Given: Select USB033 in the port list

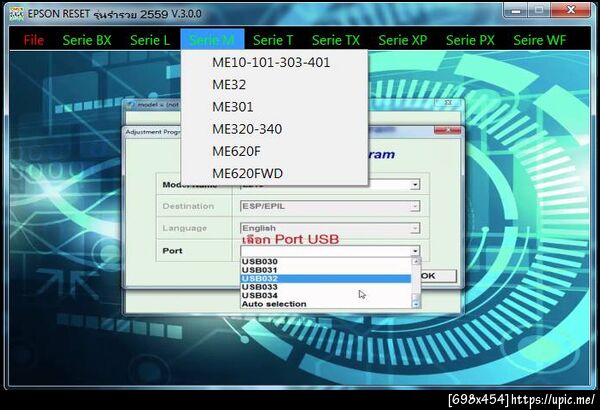Looking at the screenshot, I should (x=326, y=287).
